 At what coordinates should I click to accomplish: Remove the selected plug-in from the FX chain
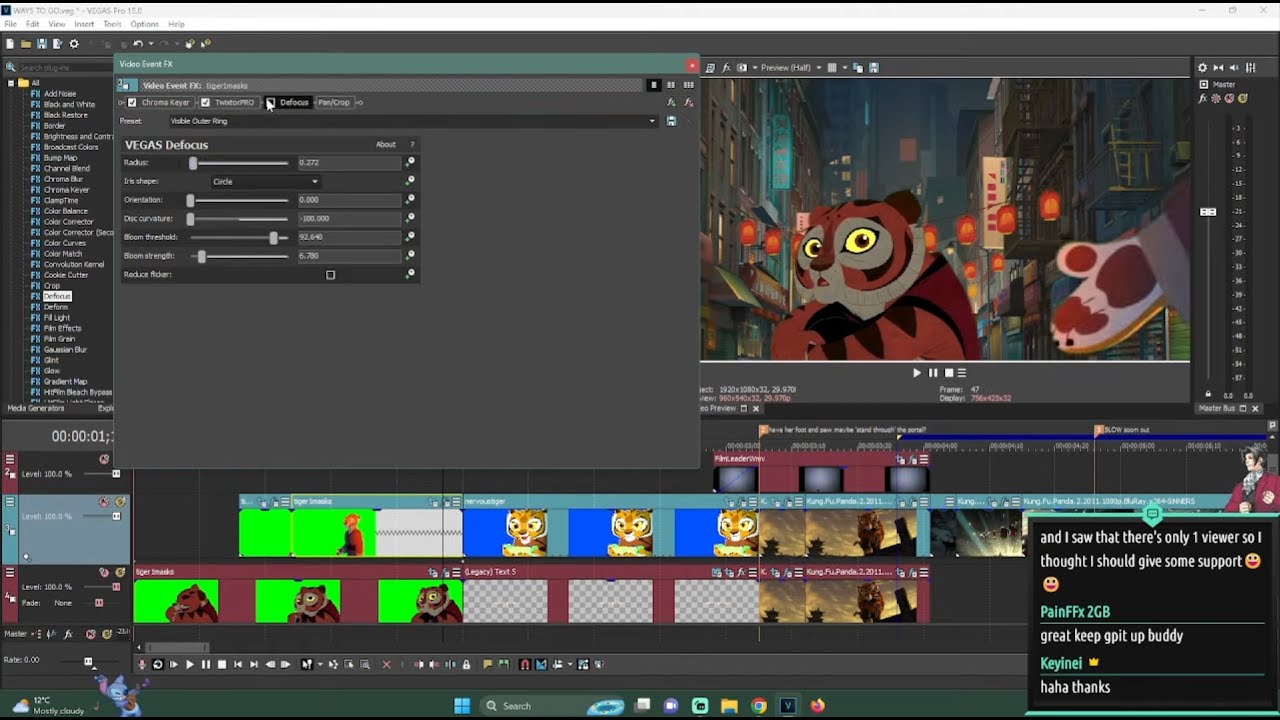[x=688, y=102]
